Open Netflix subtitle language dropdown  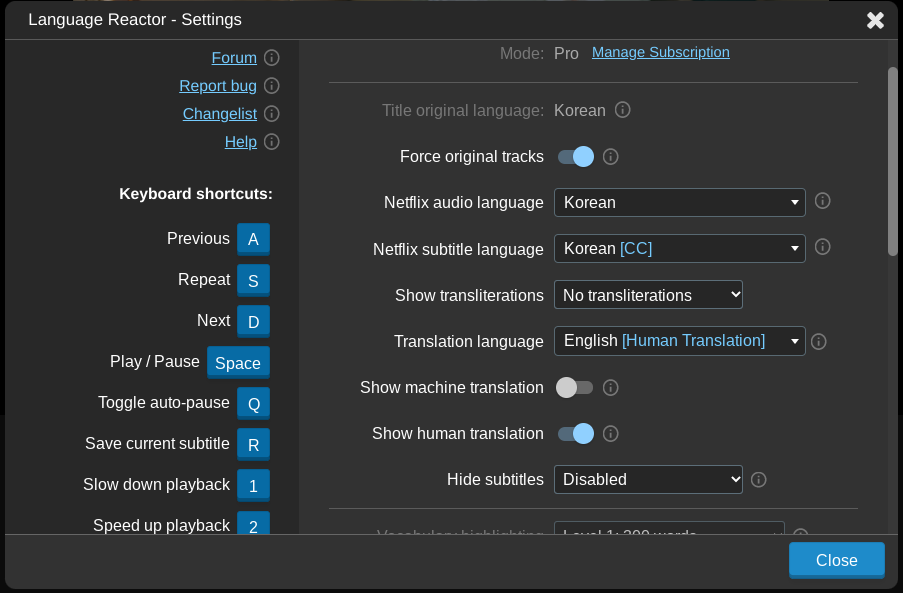coord(680,249)
